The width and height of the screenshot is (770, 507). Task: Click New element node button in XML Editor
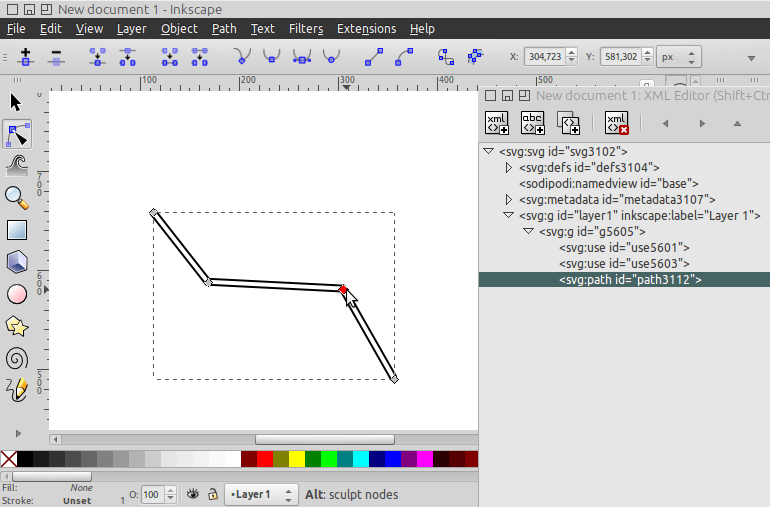[496, 123]
